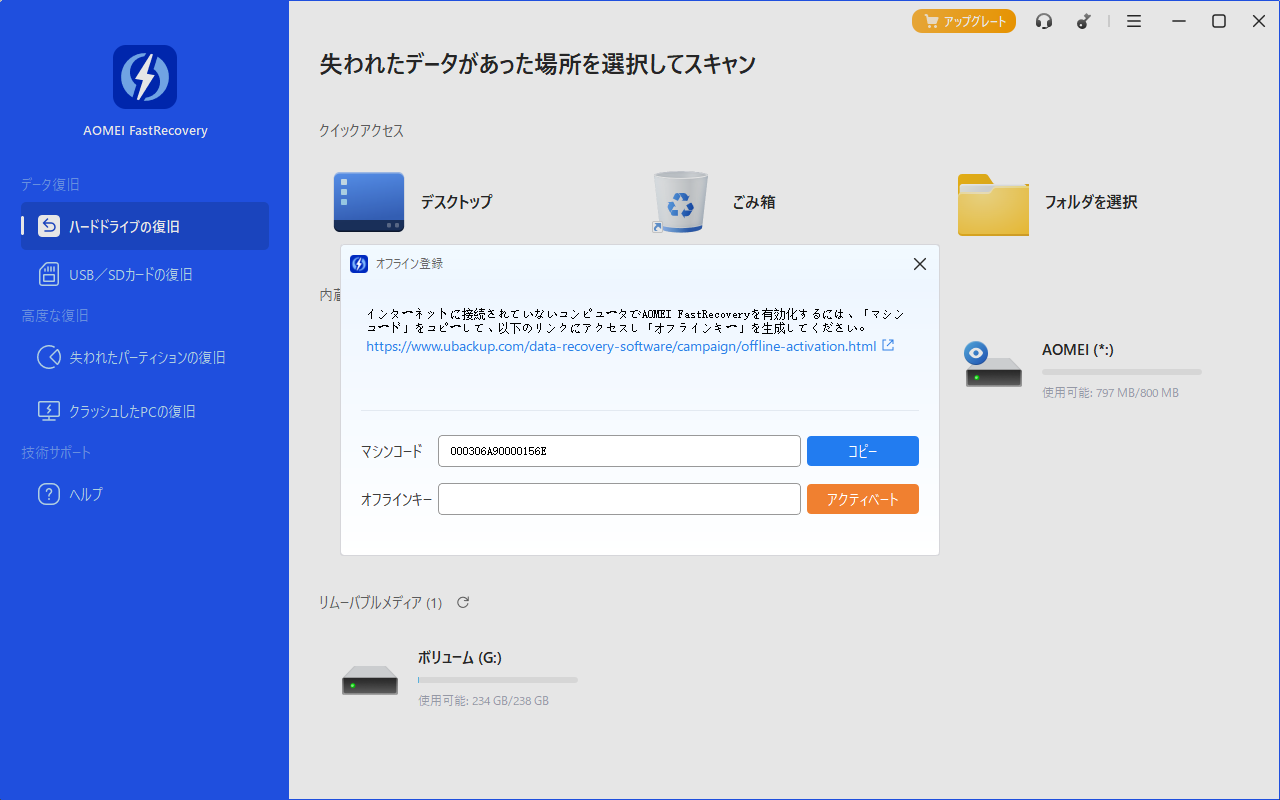The image size is (1280, 800).
Task: Click the headset support icon in title bar
Action: (x=1044, y=21)
